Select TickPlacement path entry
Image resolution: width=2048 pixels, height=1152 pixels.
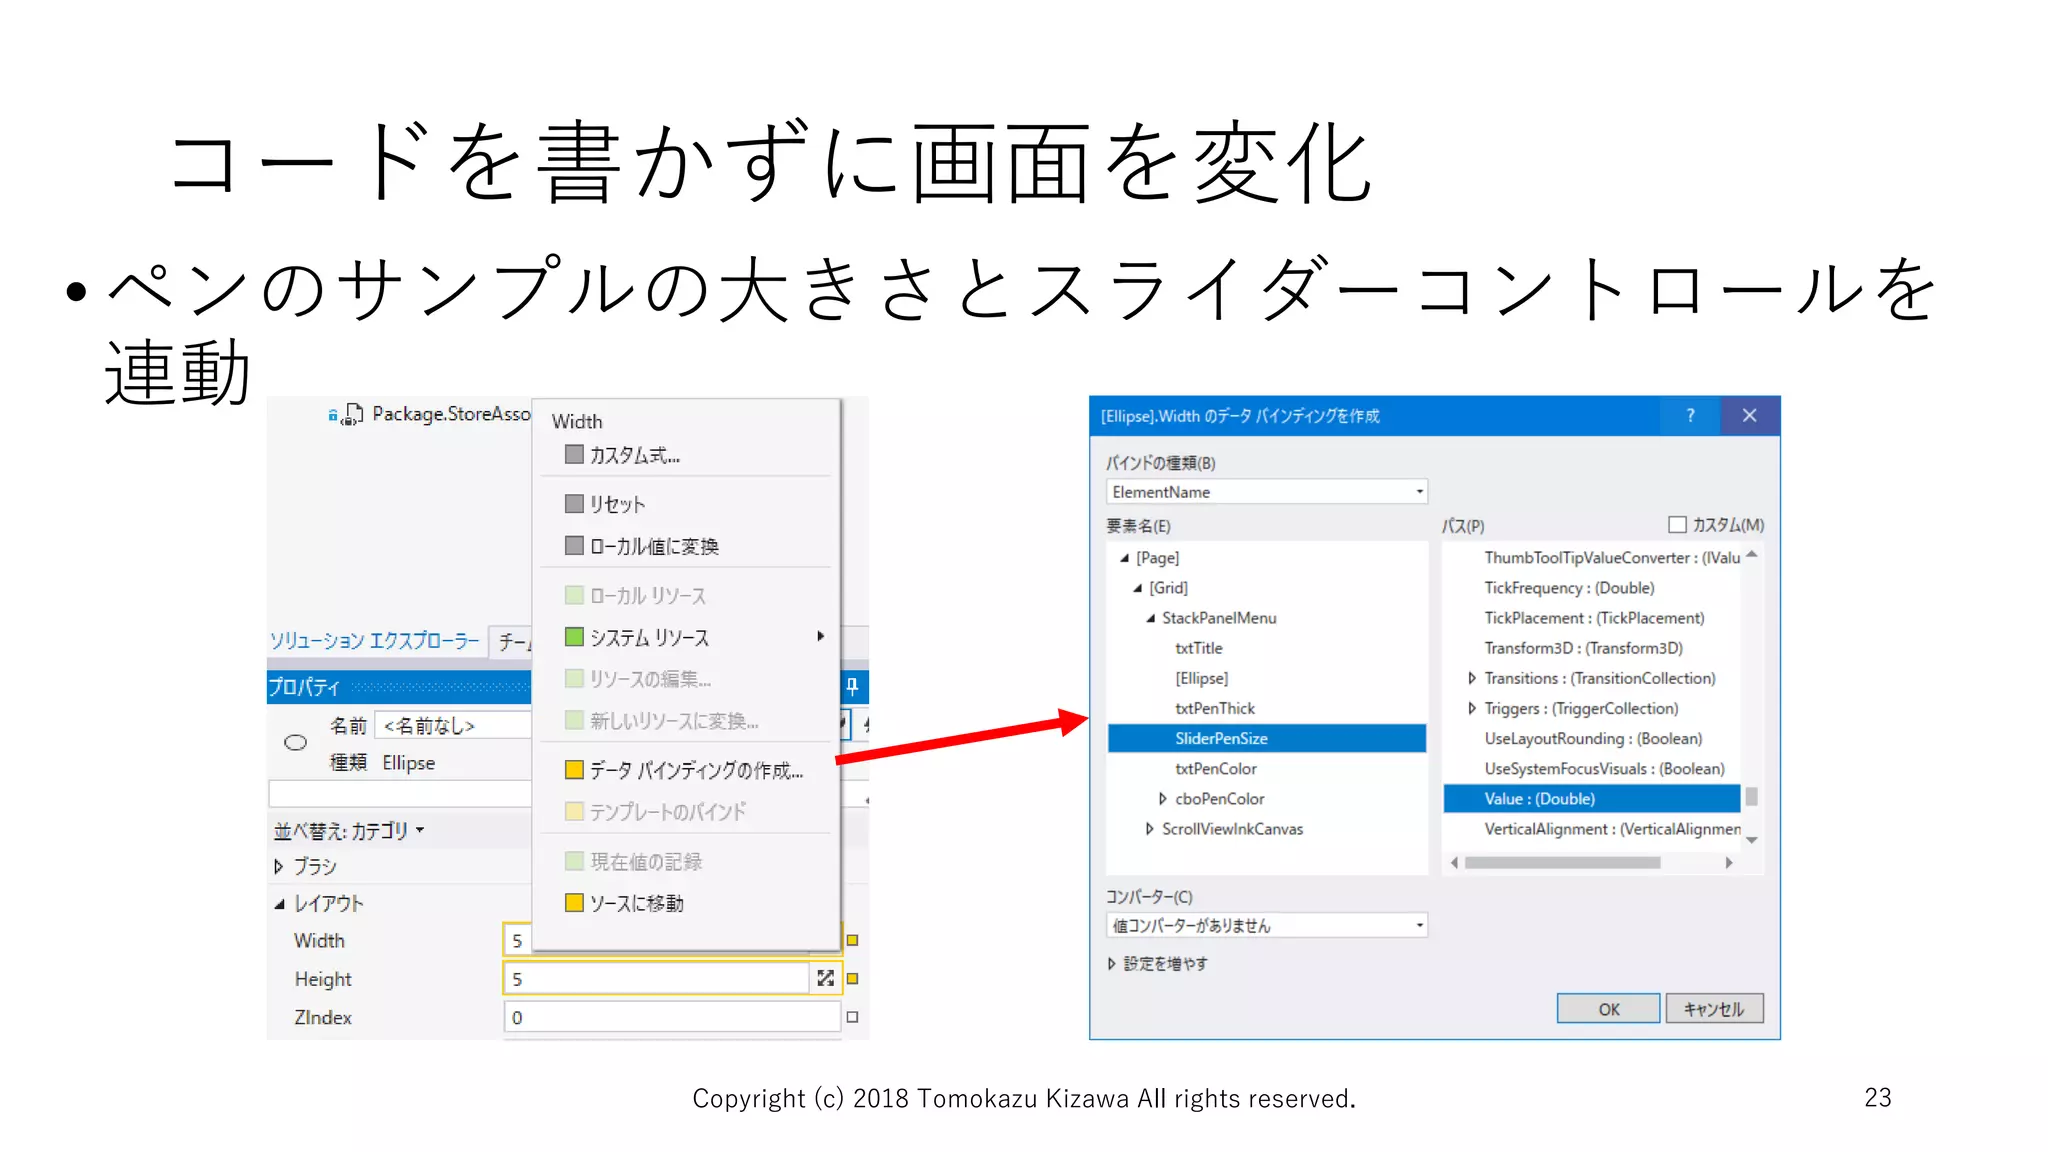point(1594,618)
